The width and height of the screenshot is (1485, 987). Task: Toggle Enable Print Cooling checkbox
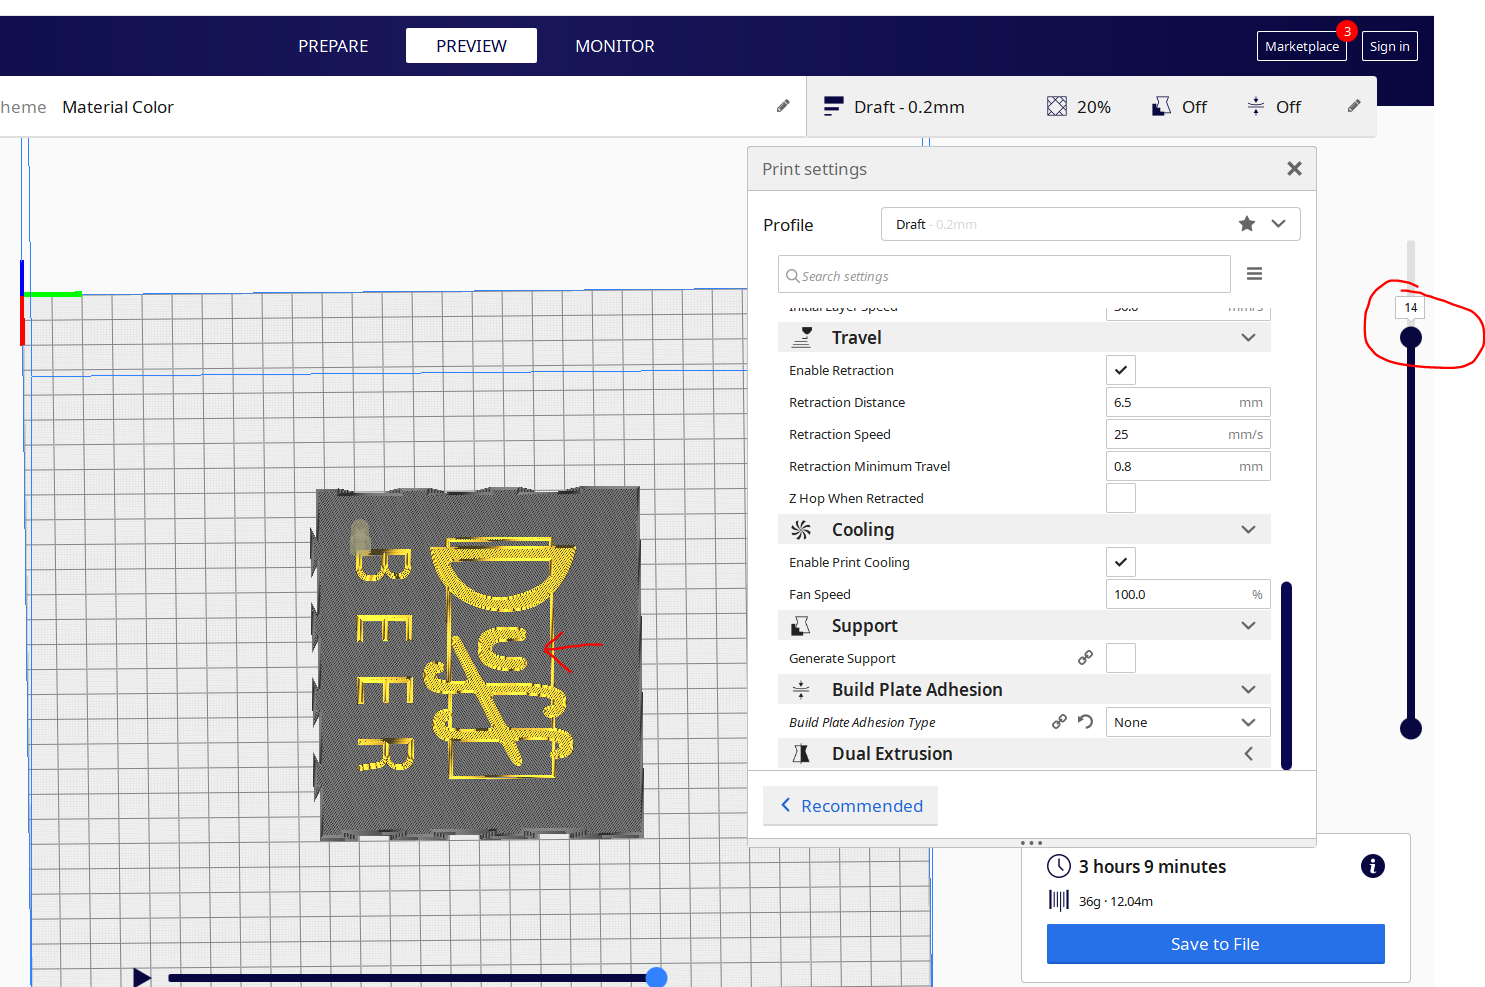pyautogui.click(x=1121, y=562)
